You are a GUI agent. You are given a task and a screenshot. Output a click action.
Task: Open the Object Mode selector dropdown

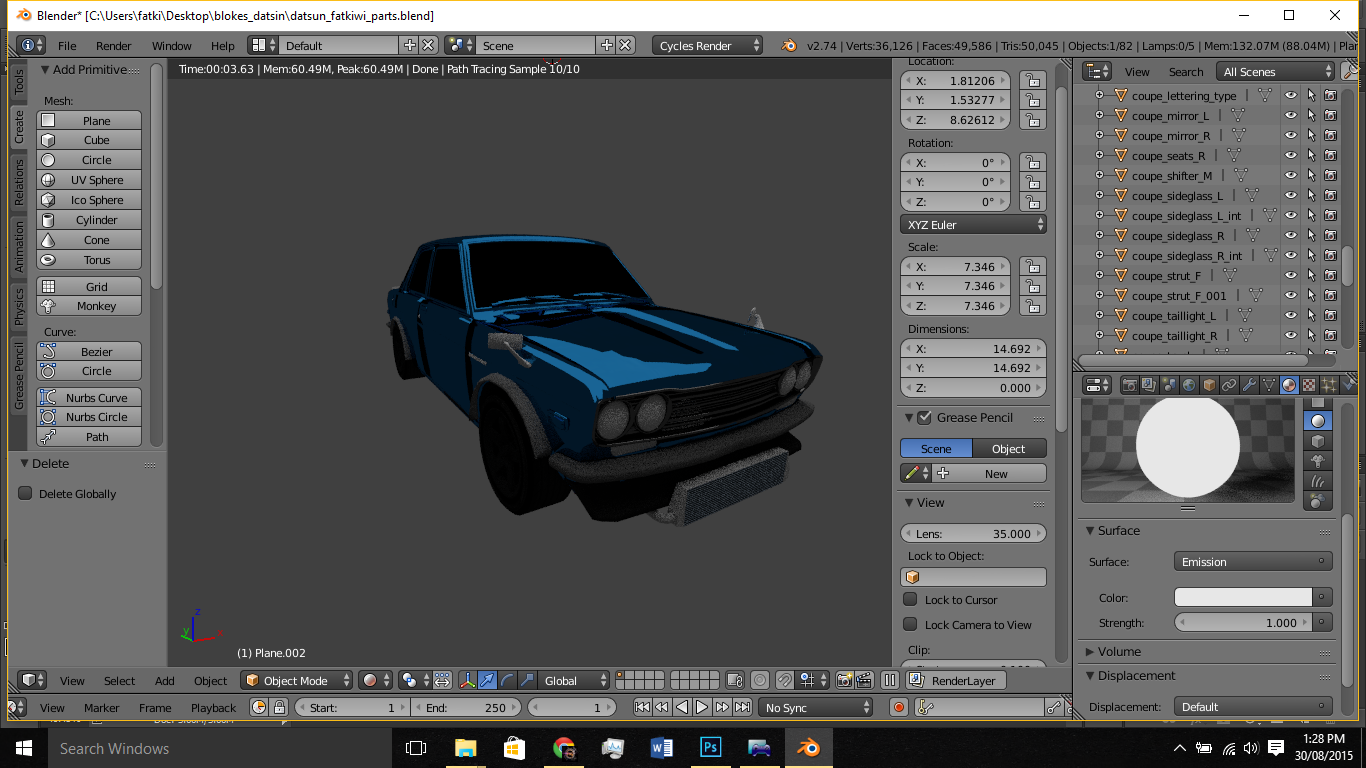pyautogui.click(x=297, y=681)
